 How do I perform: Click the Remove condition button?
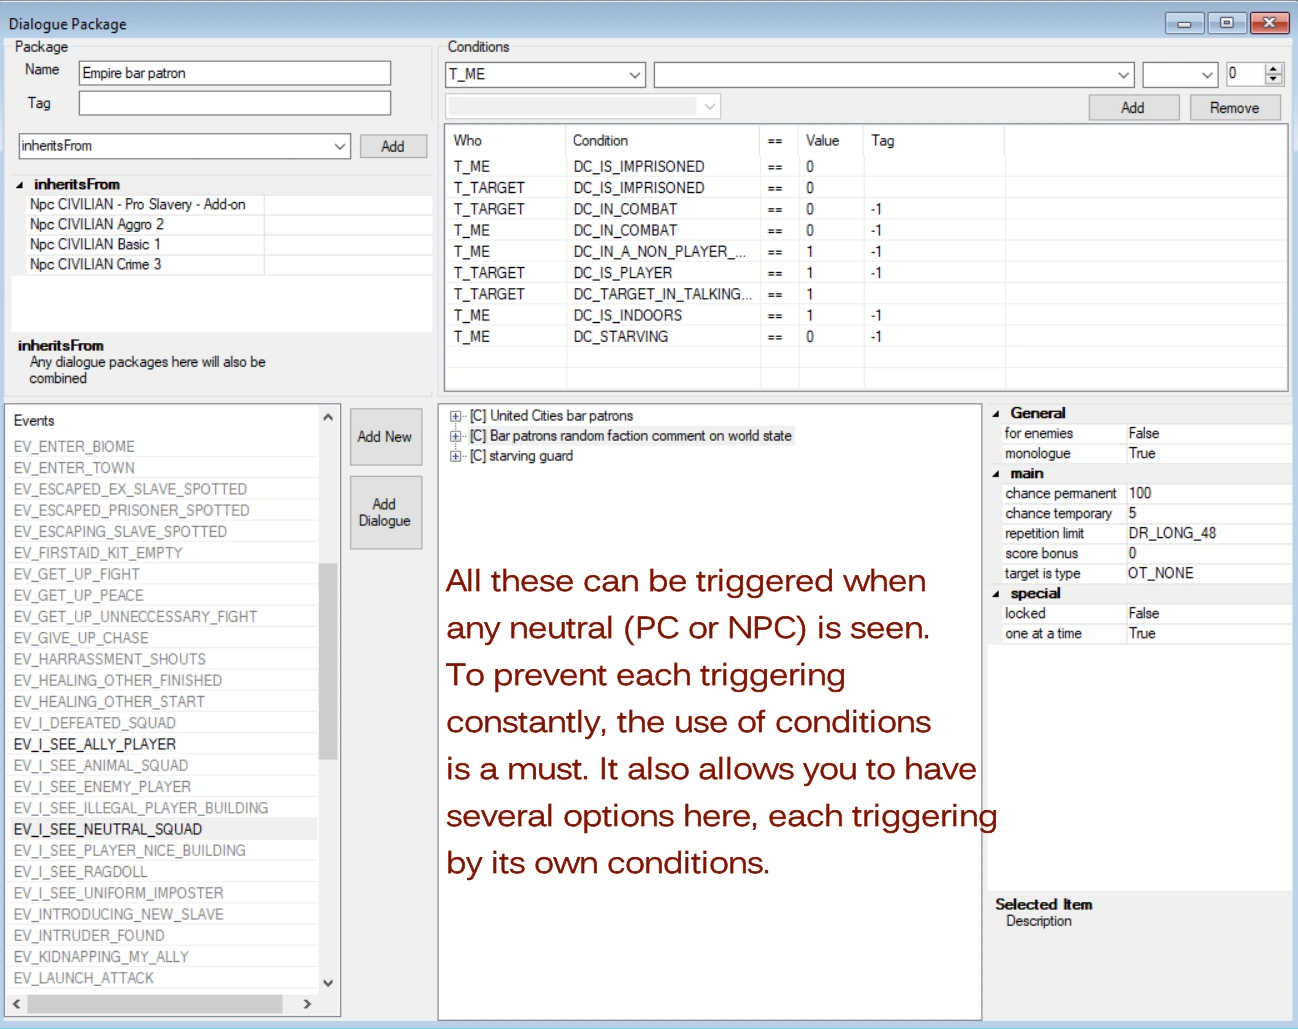[x=1235, y=108]
